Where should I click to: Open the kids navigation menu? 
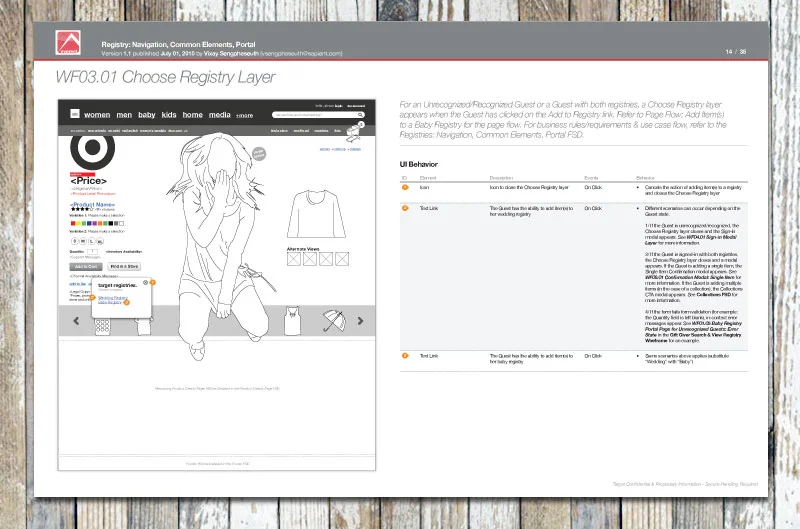(169, 115)
